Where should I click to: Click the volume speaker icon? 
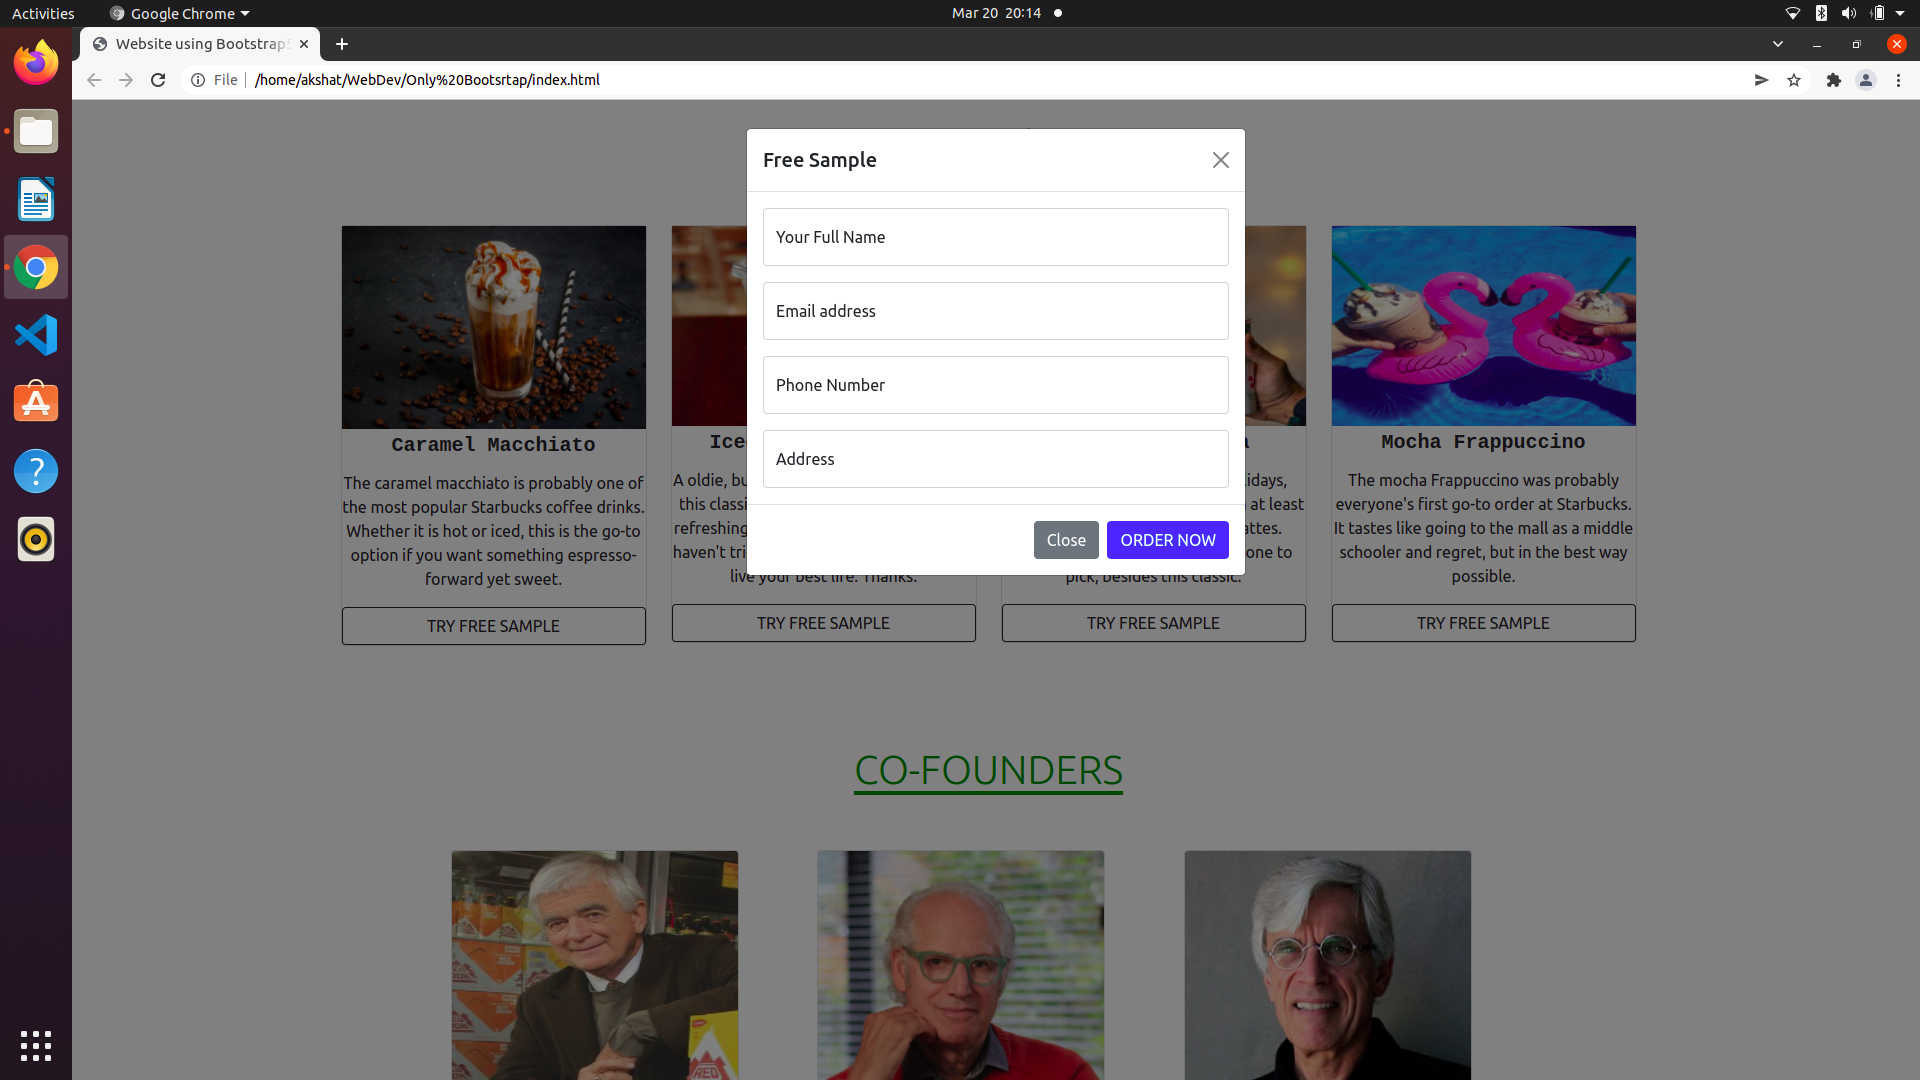(x=1848, y=13)
